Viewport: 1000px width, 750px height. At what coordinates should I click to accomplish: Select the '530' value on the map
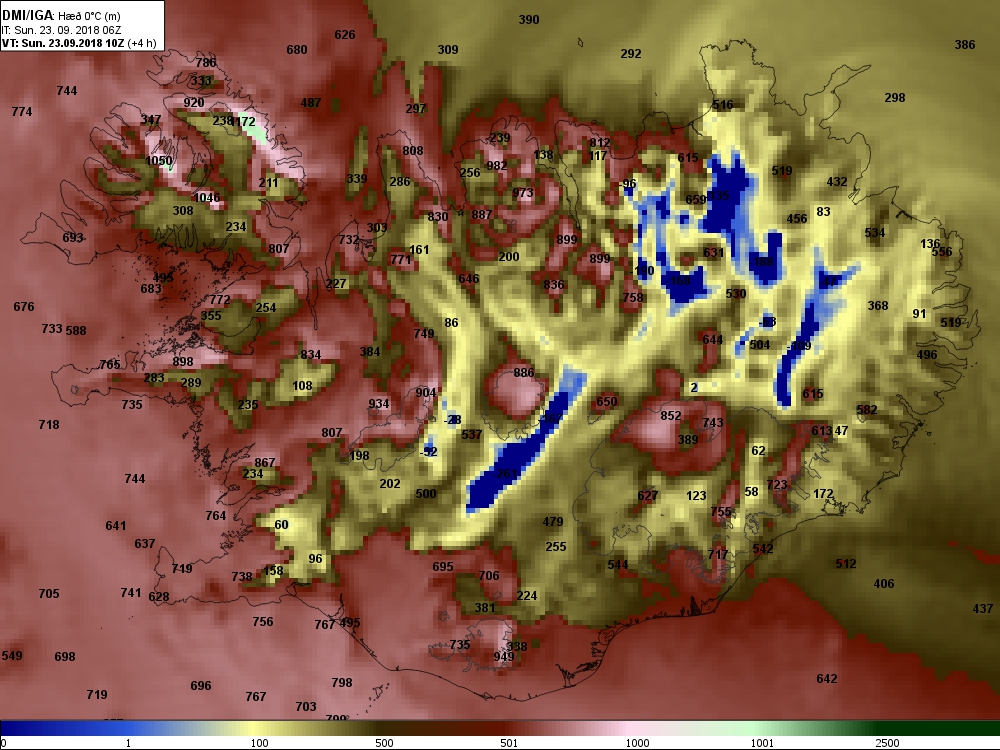pyautogui.click(x=735, y=294)
